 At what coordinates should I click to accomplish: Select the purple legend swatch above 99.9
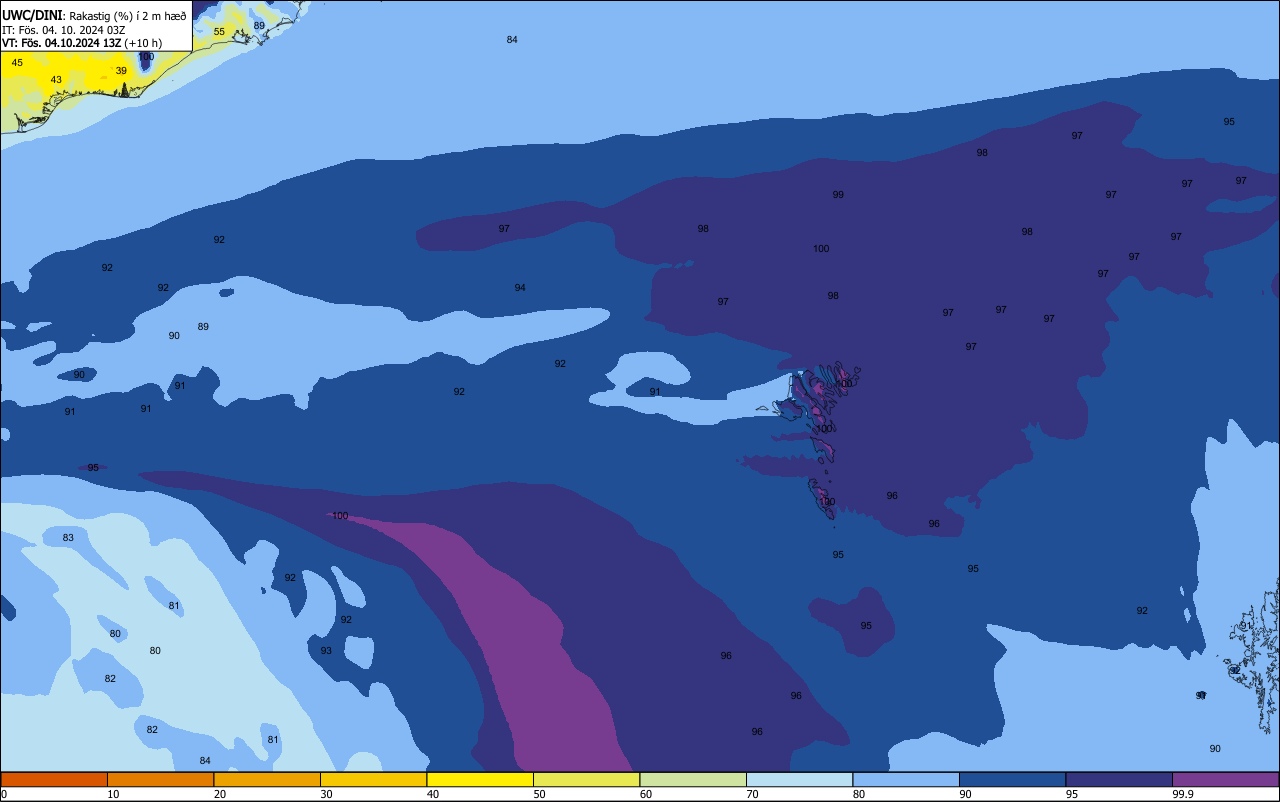pyautogui.click(x=1226, y=779)
